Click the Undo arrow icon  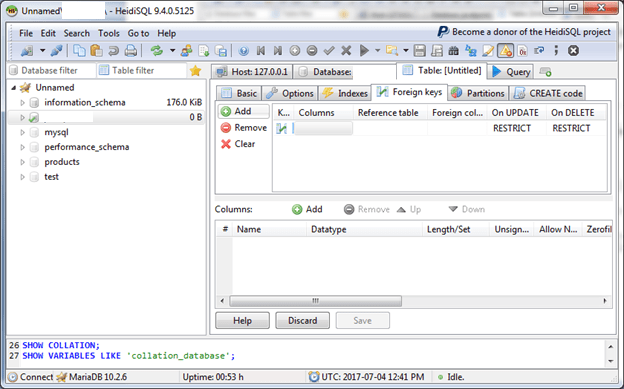point(113,51)
